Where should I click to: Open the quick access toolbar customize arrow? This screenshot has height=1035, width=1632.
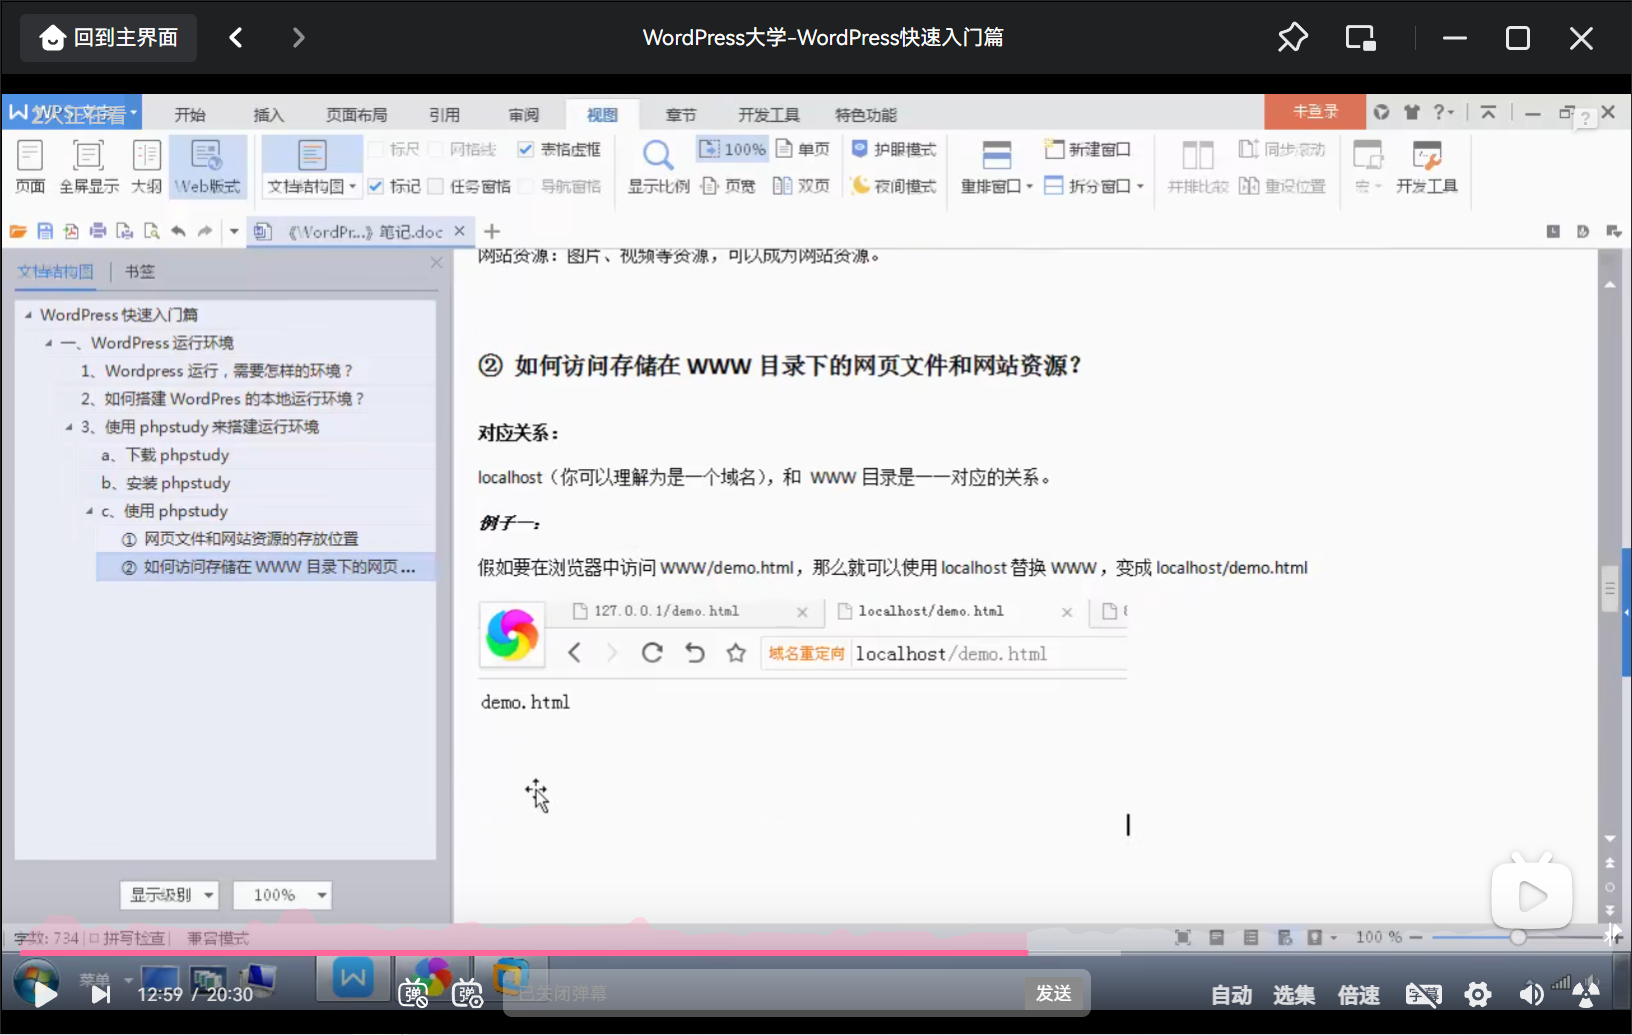point(234,231)
